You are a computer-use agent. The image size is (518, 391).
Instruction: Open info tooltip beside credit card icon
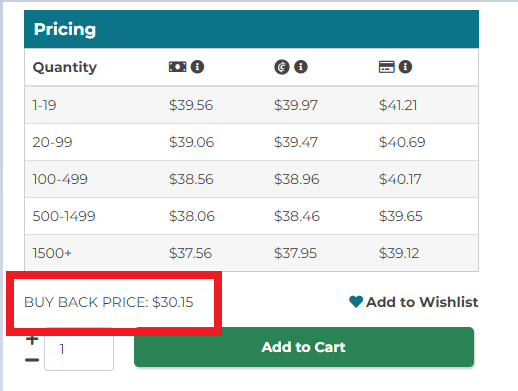click(x=405, y=67)
